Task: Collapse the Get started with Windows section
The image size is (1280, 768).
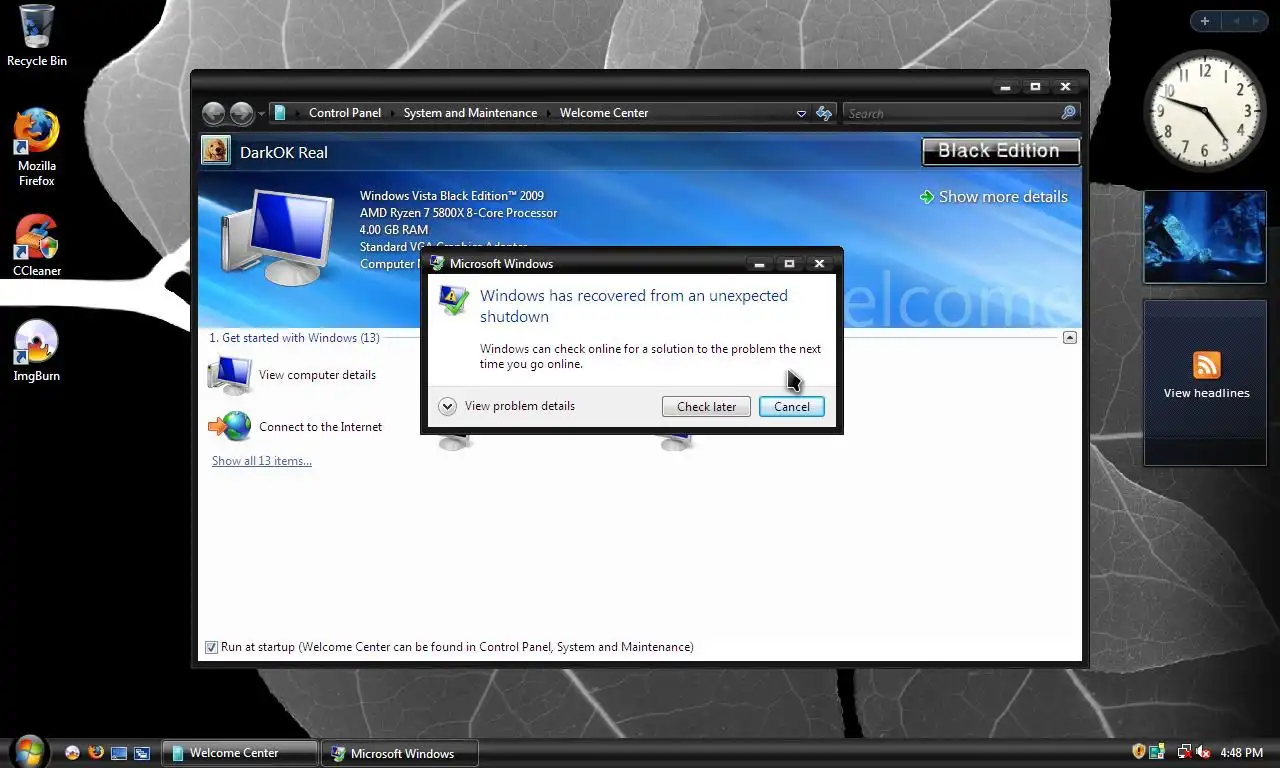Action: (1069, 338)
